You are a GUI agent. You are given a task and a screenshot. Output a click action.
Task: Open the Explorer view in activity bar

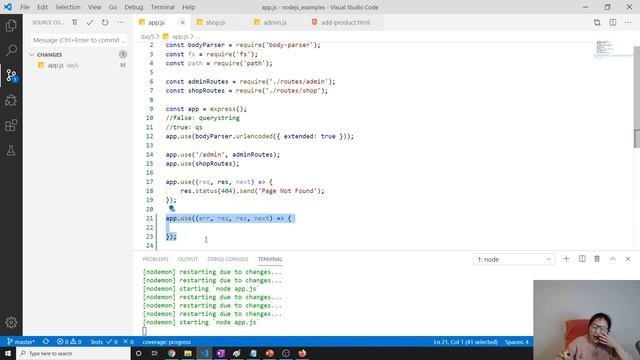point(11,26)
